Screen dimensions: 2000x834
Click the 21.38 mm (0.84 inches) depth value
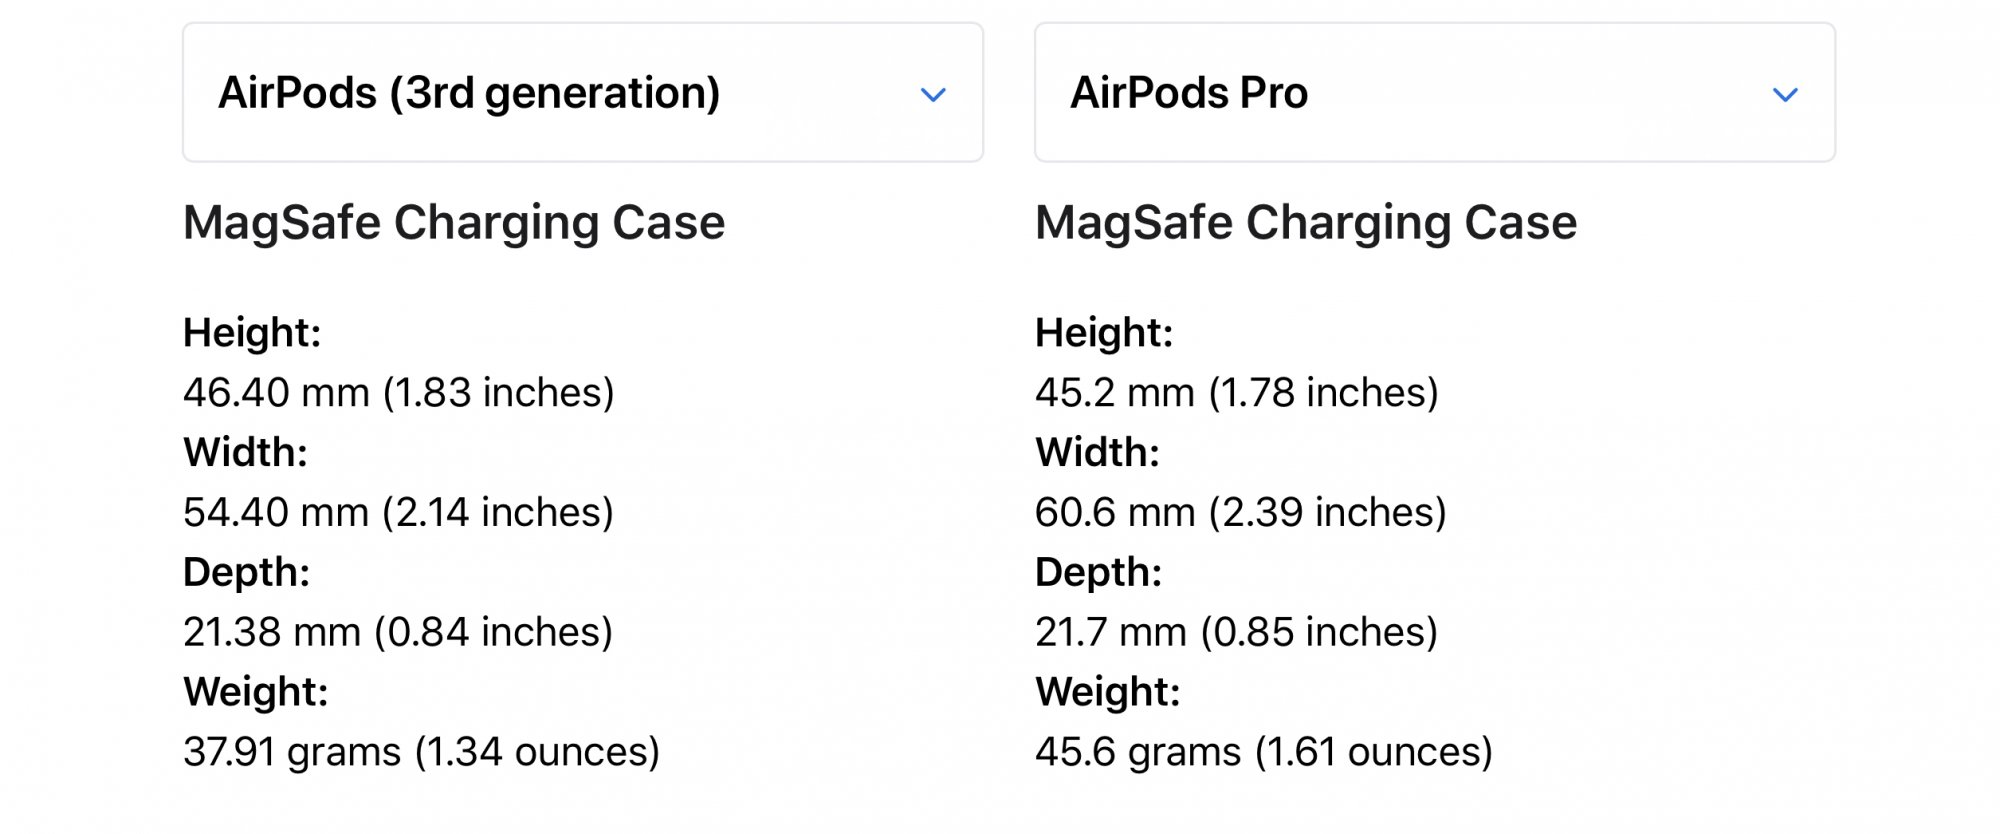[x=398, y=632]
